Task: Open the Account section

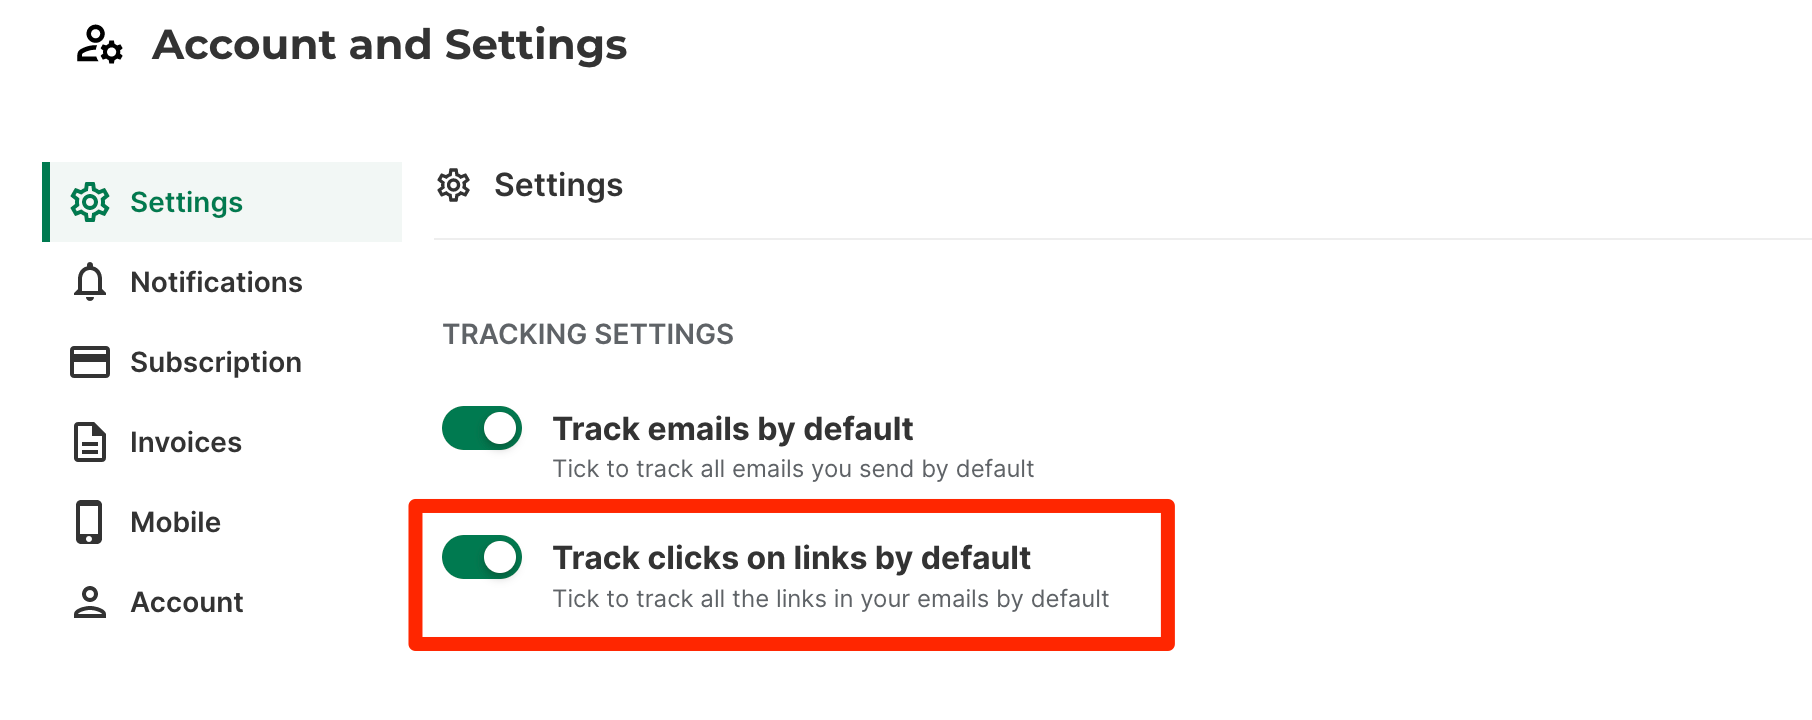Action: pyautogui.click(x=187, y=602)
